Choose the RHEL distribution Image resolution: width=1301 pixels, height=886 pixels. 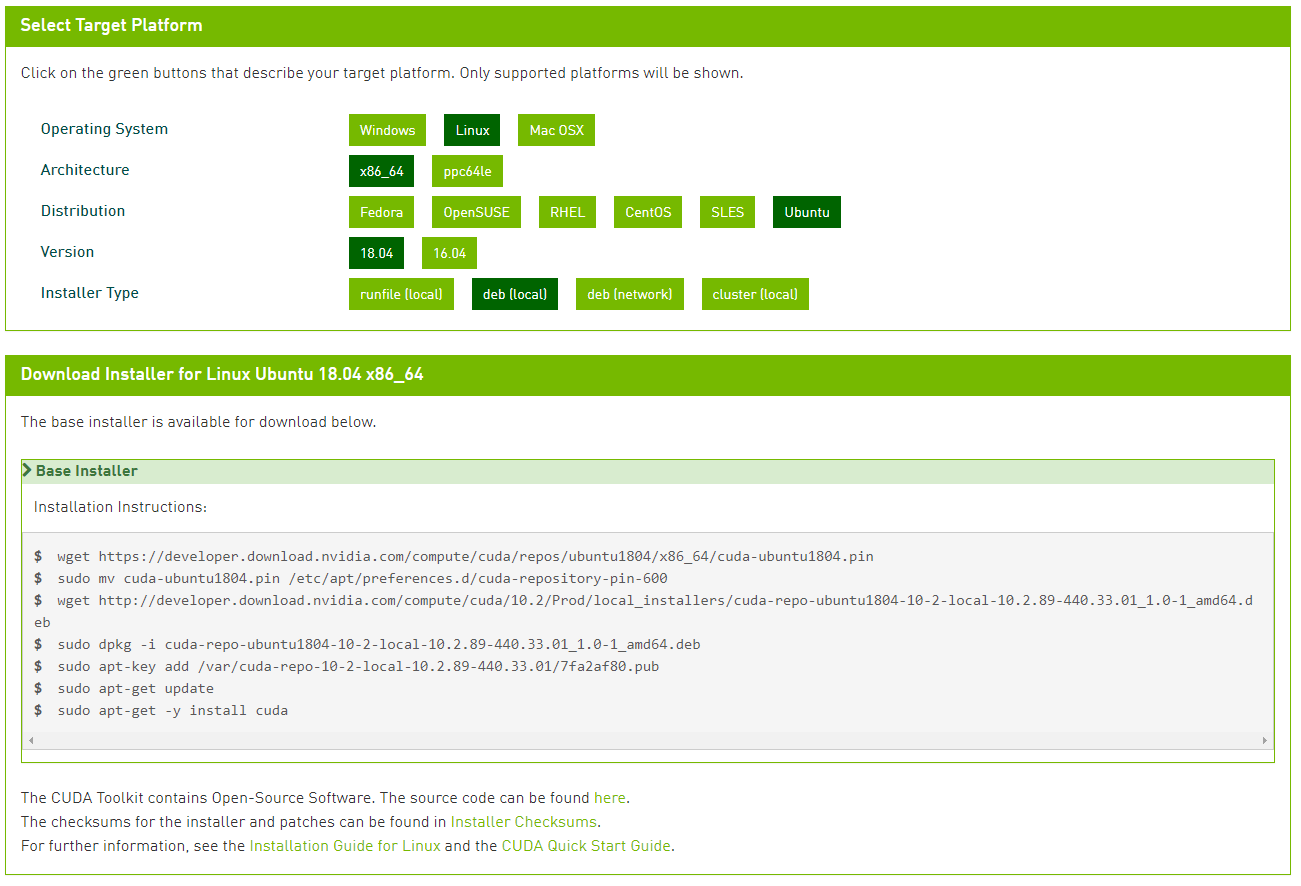(567, 212)
